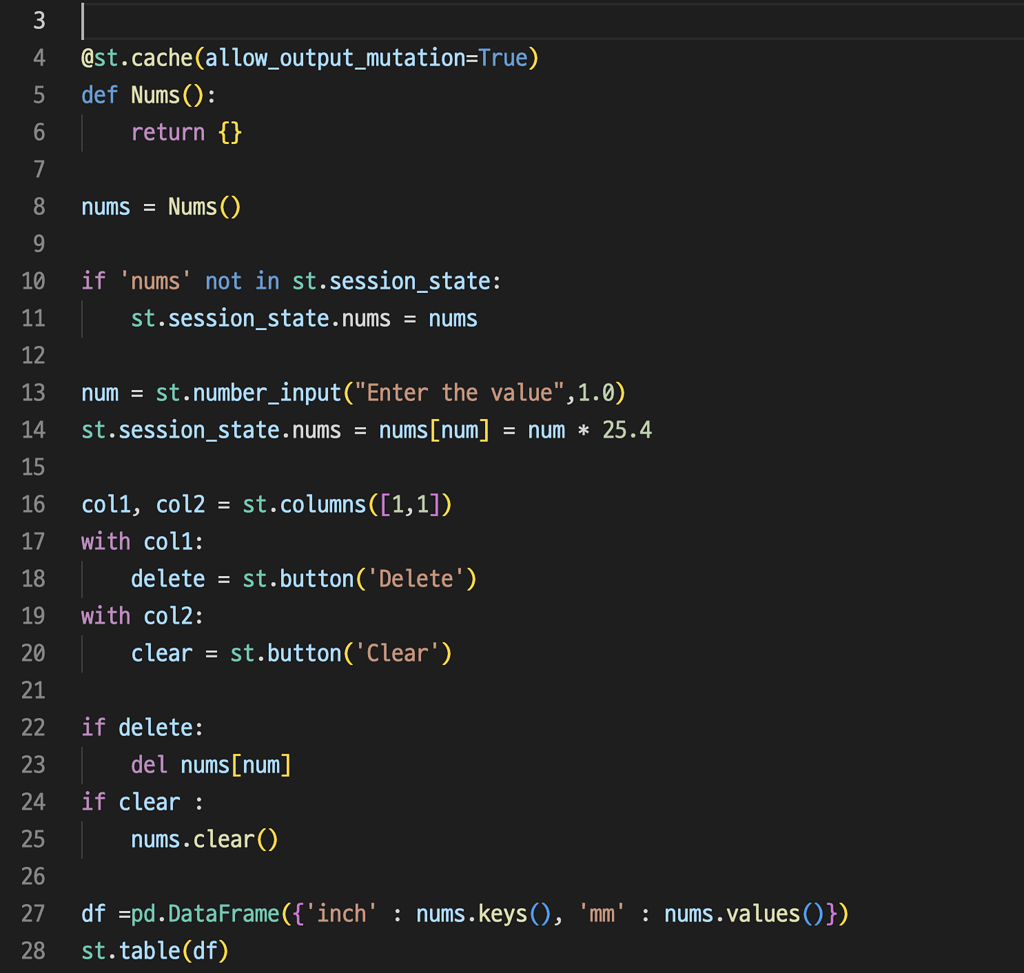Click the del keyword on line 23
Image resolution: width=1024 pixels, height=973 pixels.
147,764
